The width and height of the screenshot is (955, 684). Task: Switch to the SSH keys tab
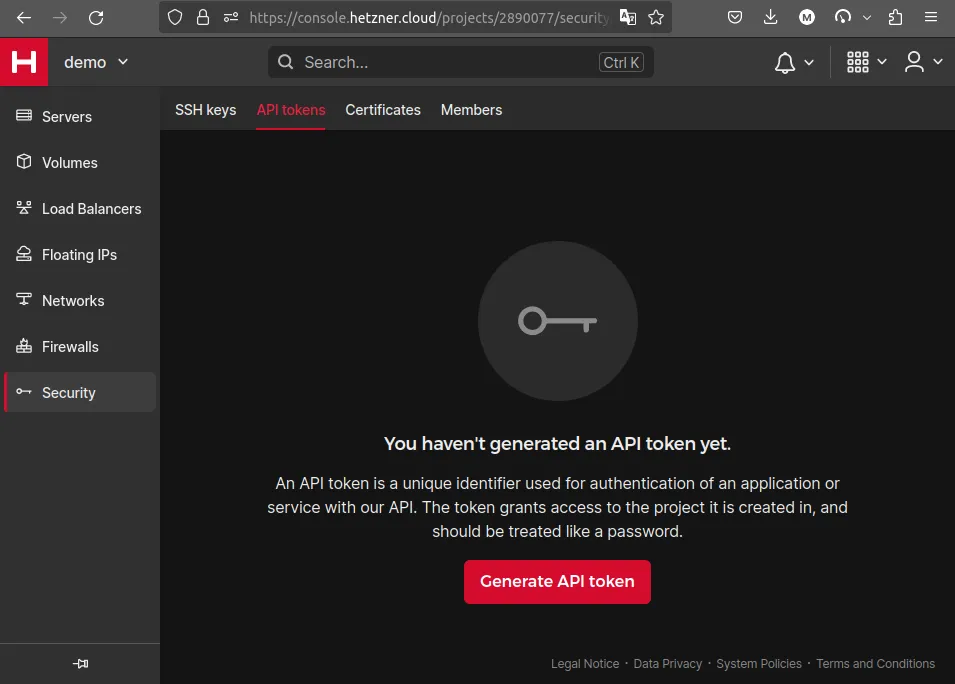coord(205,110)
